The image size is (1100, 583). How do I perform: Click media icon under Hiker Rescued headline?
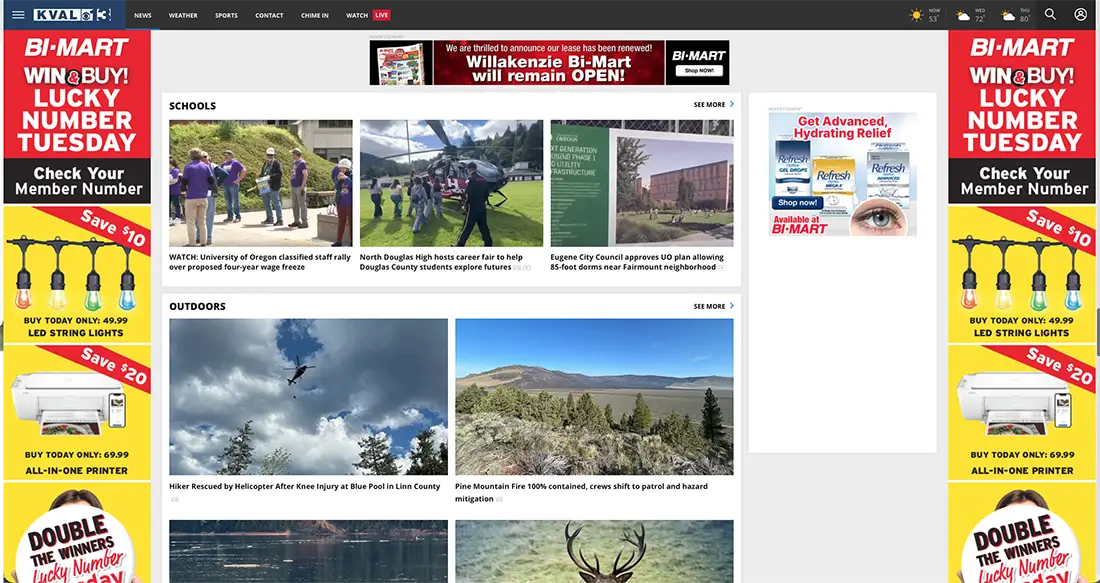pyautogui.click(x=175, y=500)
